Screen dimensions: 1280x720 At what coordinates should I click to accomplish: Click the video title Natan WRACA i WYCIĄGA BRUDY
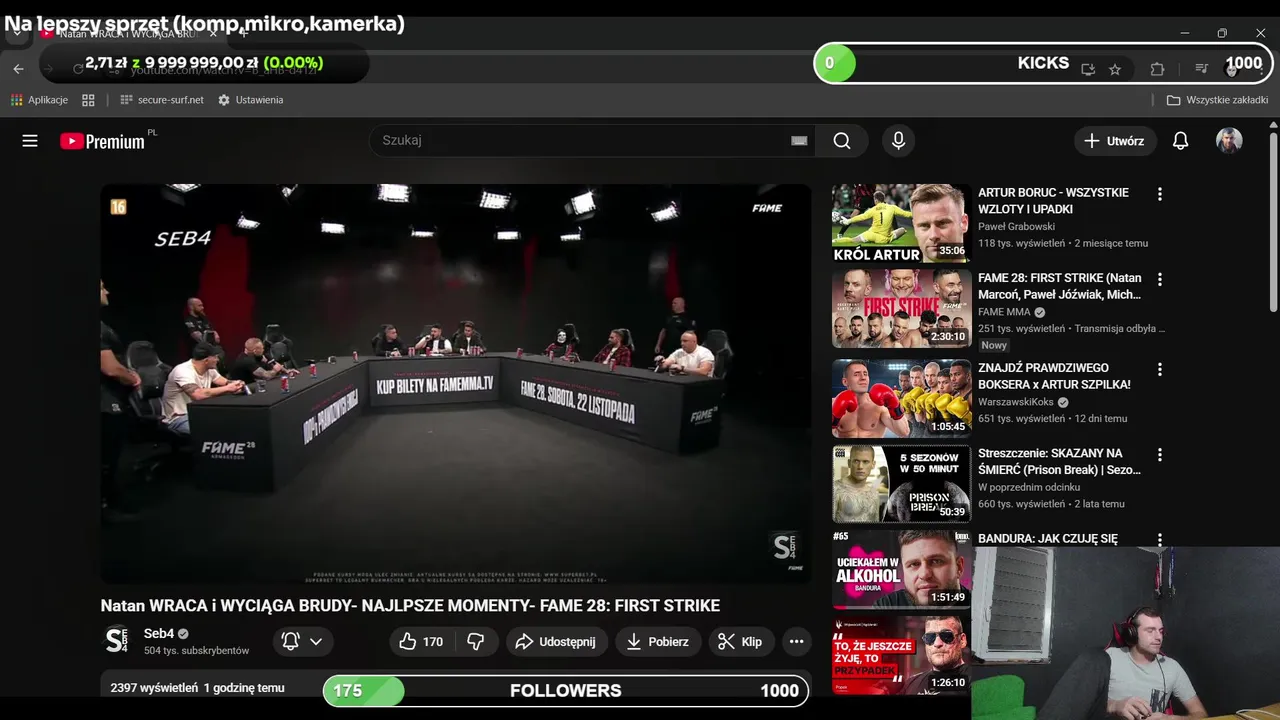(410, 606)
